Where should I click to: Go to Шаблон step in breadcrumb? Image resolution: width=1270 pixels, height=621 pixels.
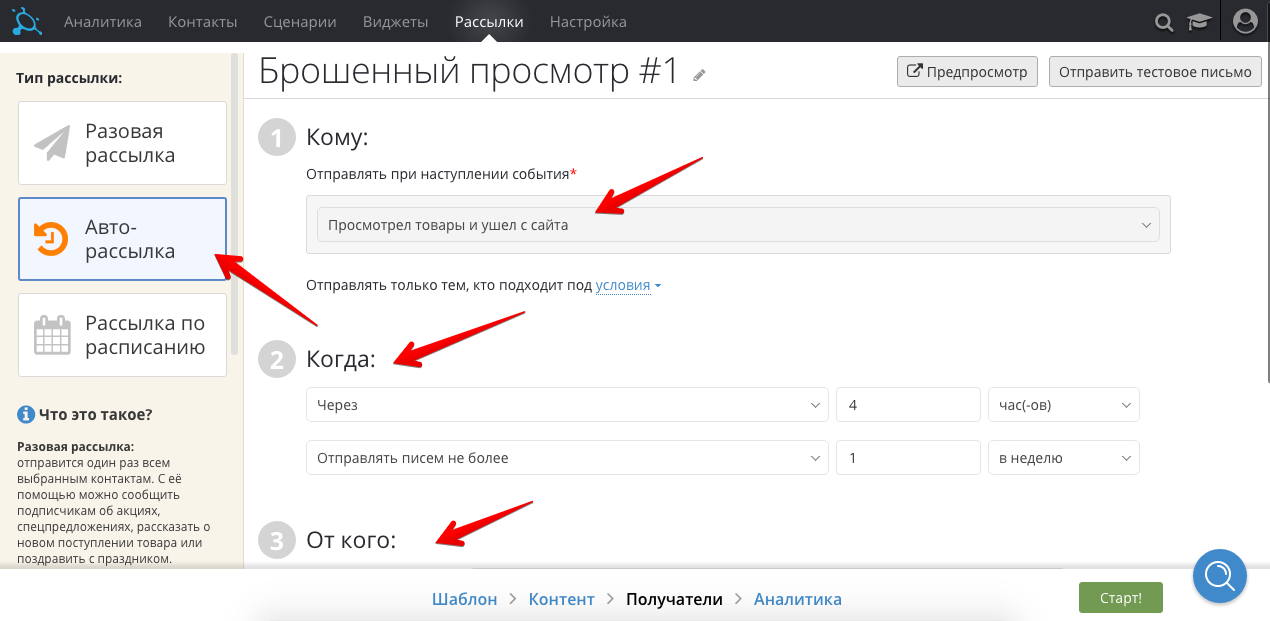pyautogui.click(x=464, y=599)
